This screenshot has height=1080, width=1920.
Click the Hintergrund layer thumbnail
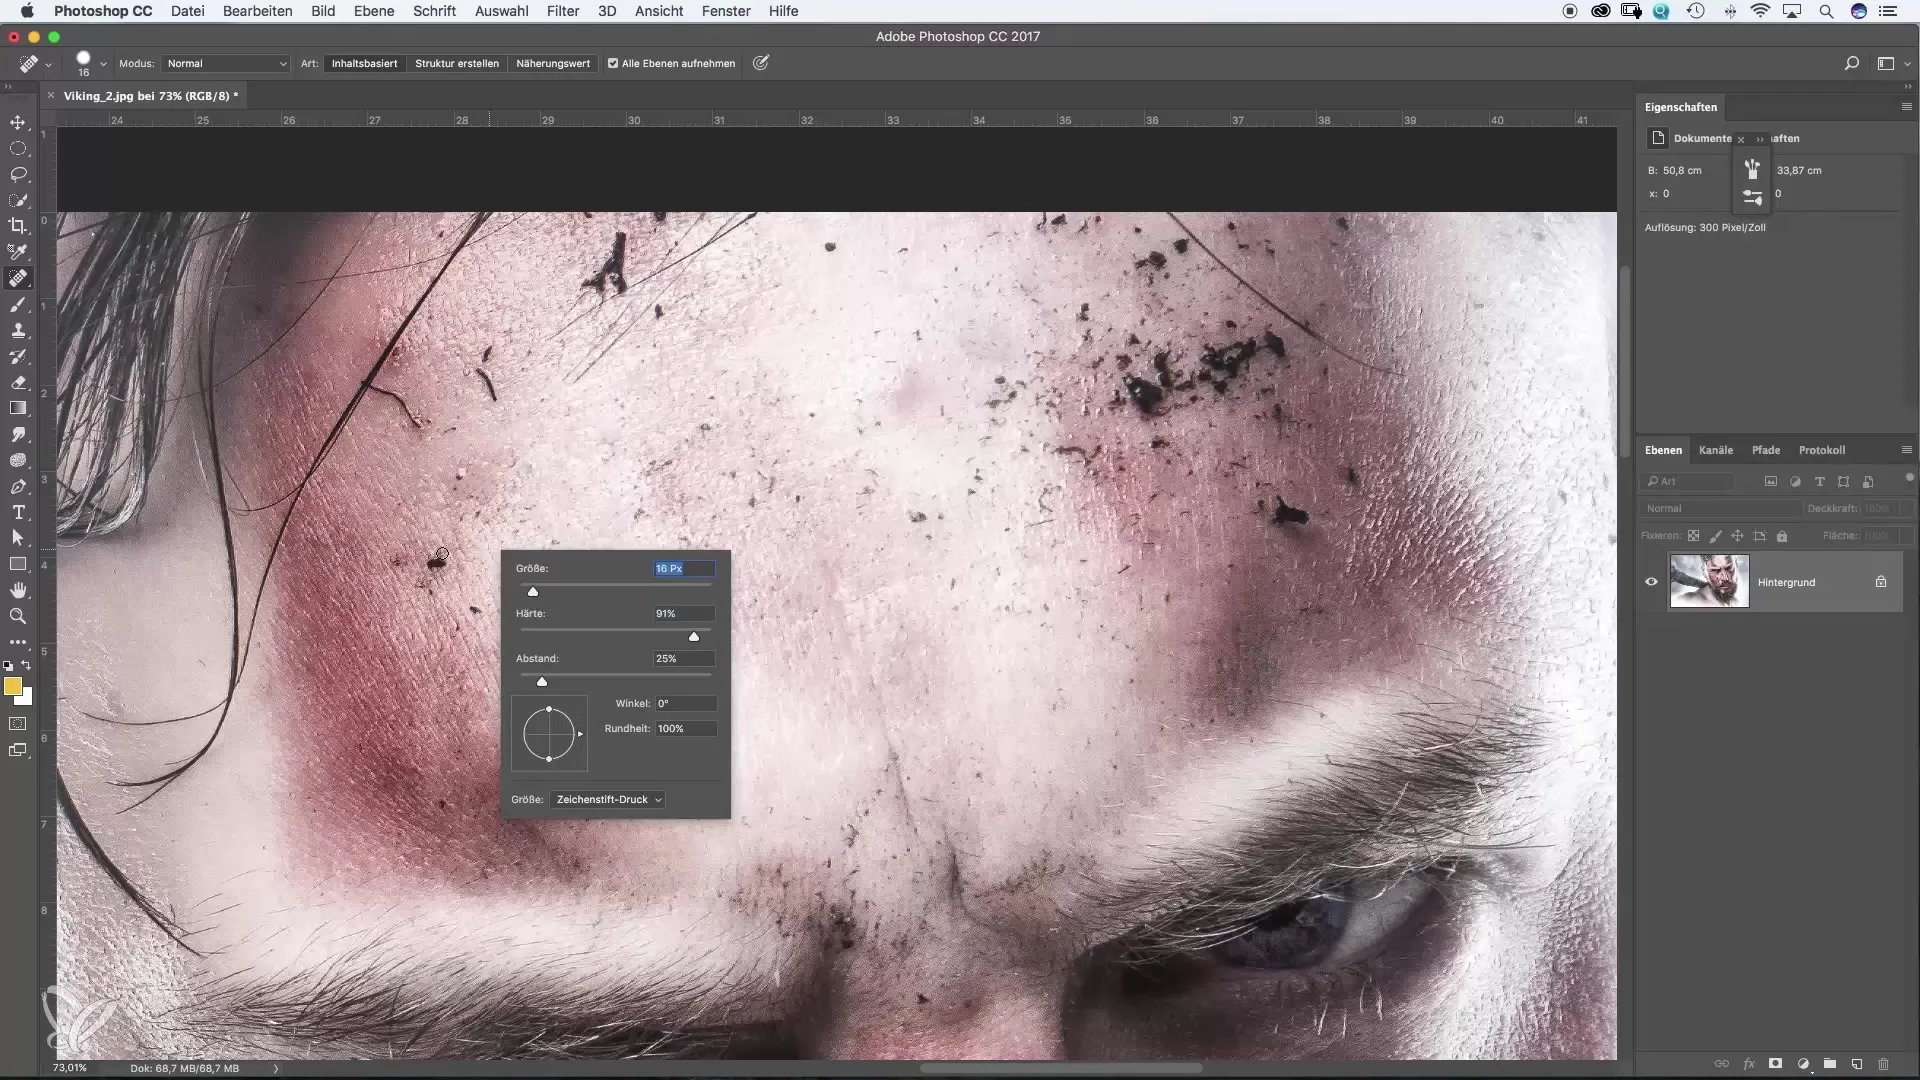pos(1709,581)
